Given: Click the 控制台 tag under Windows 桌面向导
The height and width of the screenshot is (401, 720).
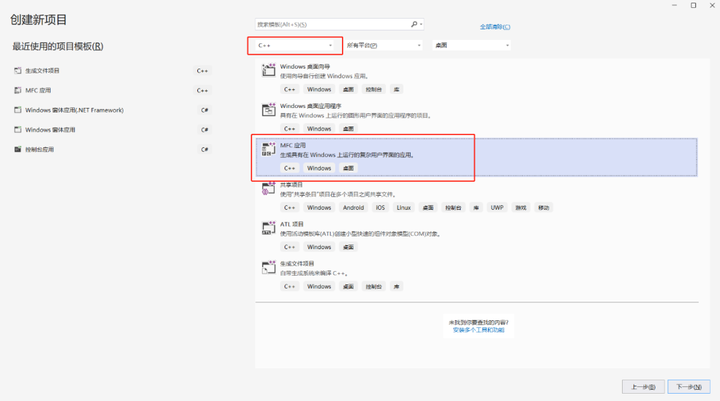Looking at the screenshot, I should click(373, 90).
